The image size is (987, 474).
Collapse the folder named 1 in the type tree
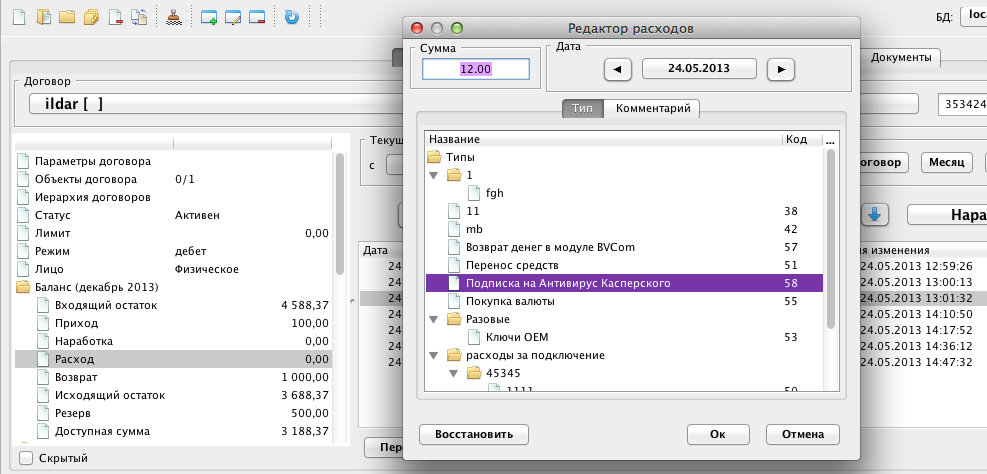point(433,175)
